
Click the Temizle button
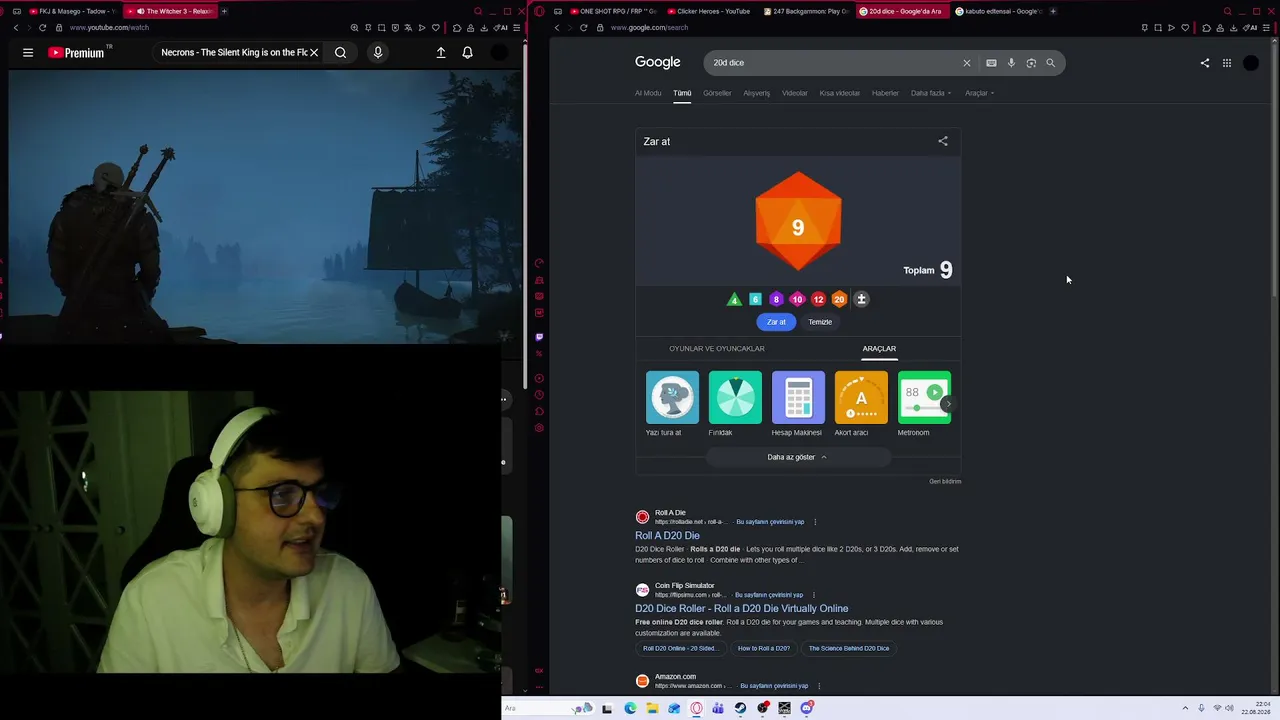tap(820, 322)
